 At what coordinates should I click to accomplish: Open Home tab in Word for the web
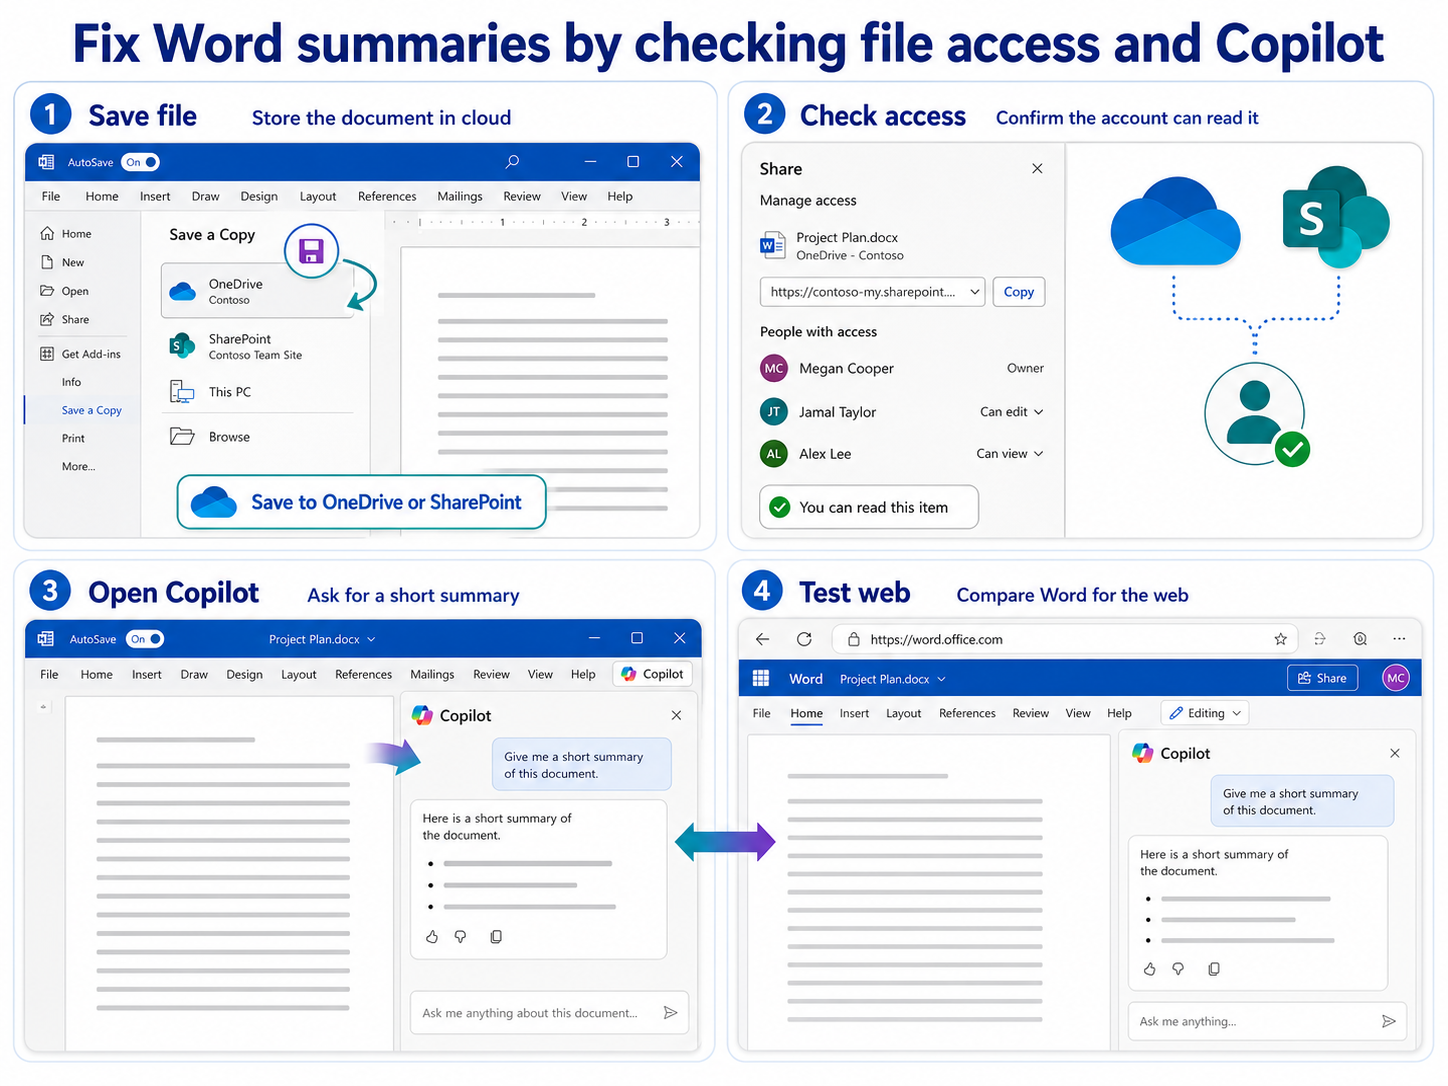(806, 713)
